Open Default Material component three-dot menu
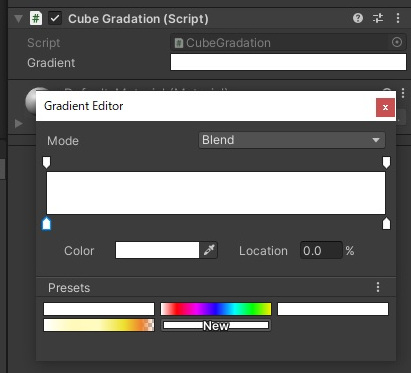The width and height of the screenshot is (411, 373). coord(403,93)
